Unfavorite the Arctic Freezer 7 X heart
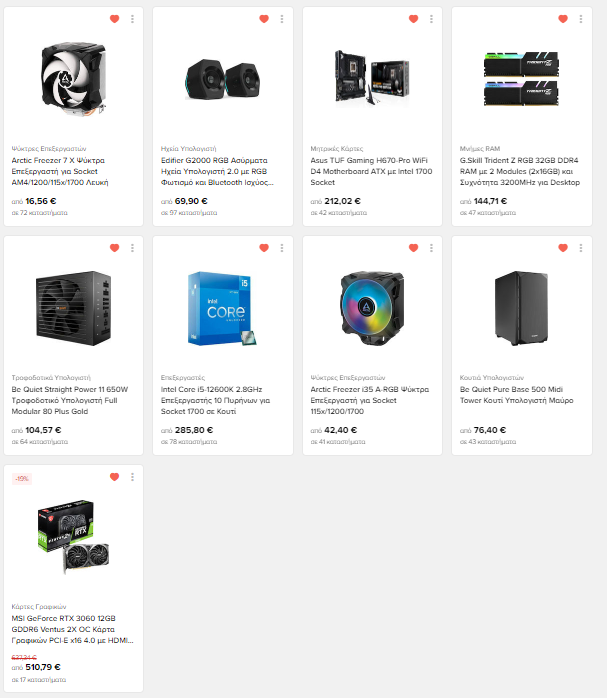Screen dimensions: 607x698 click(114, 19)
